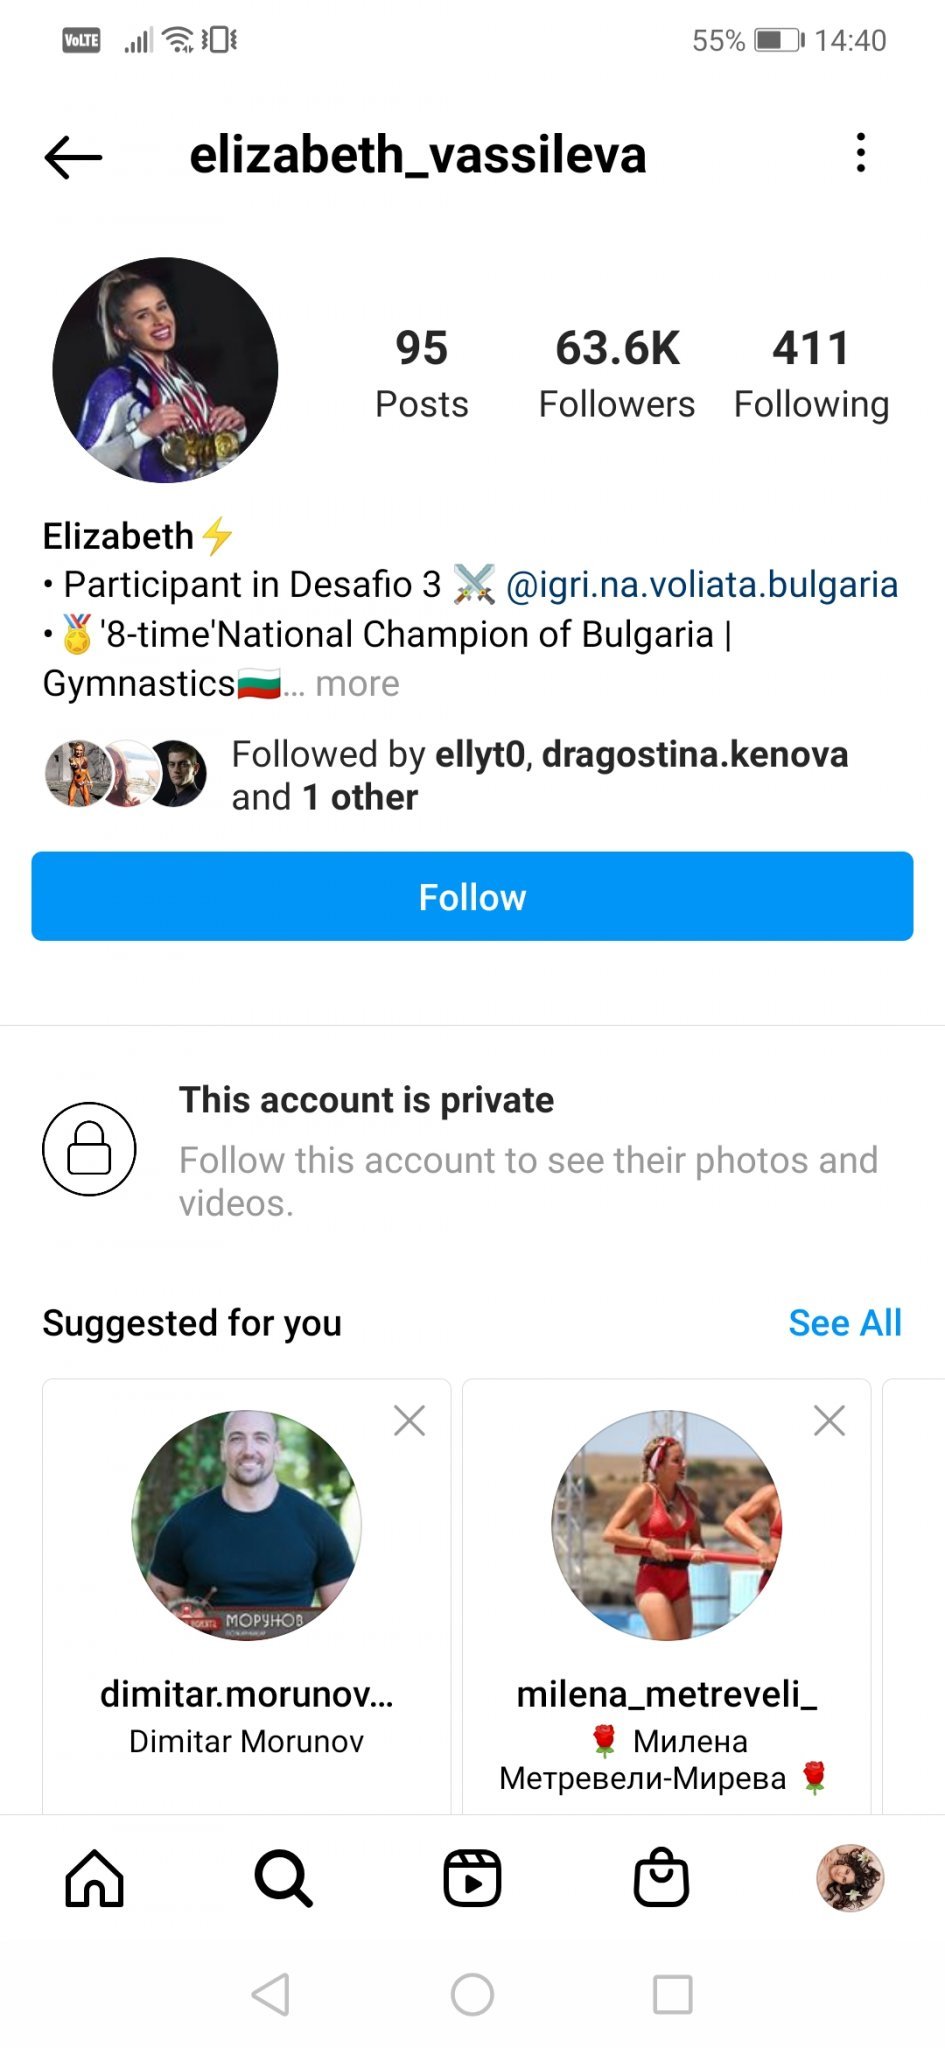View the 411 Following list
Image resolution: width=945 pixels, height=2048 pixels.
pos(811,373)
